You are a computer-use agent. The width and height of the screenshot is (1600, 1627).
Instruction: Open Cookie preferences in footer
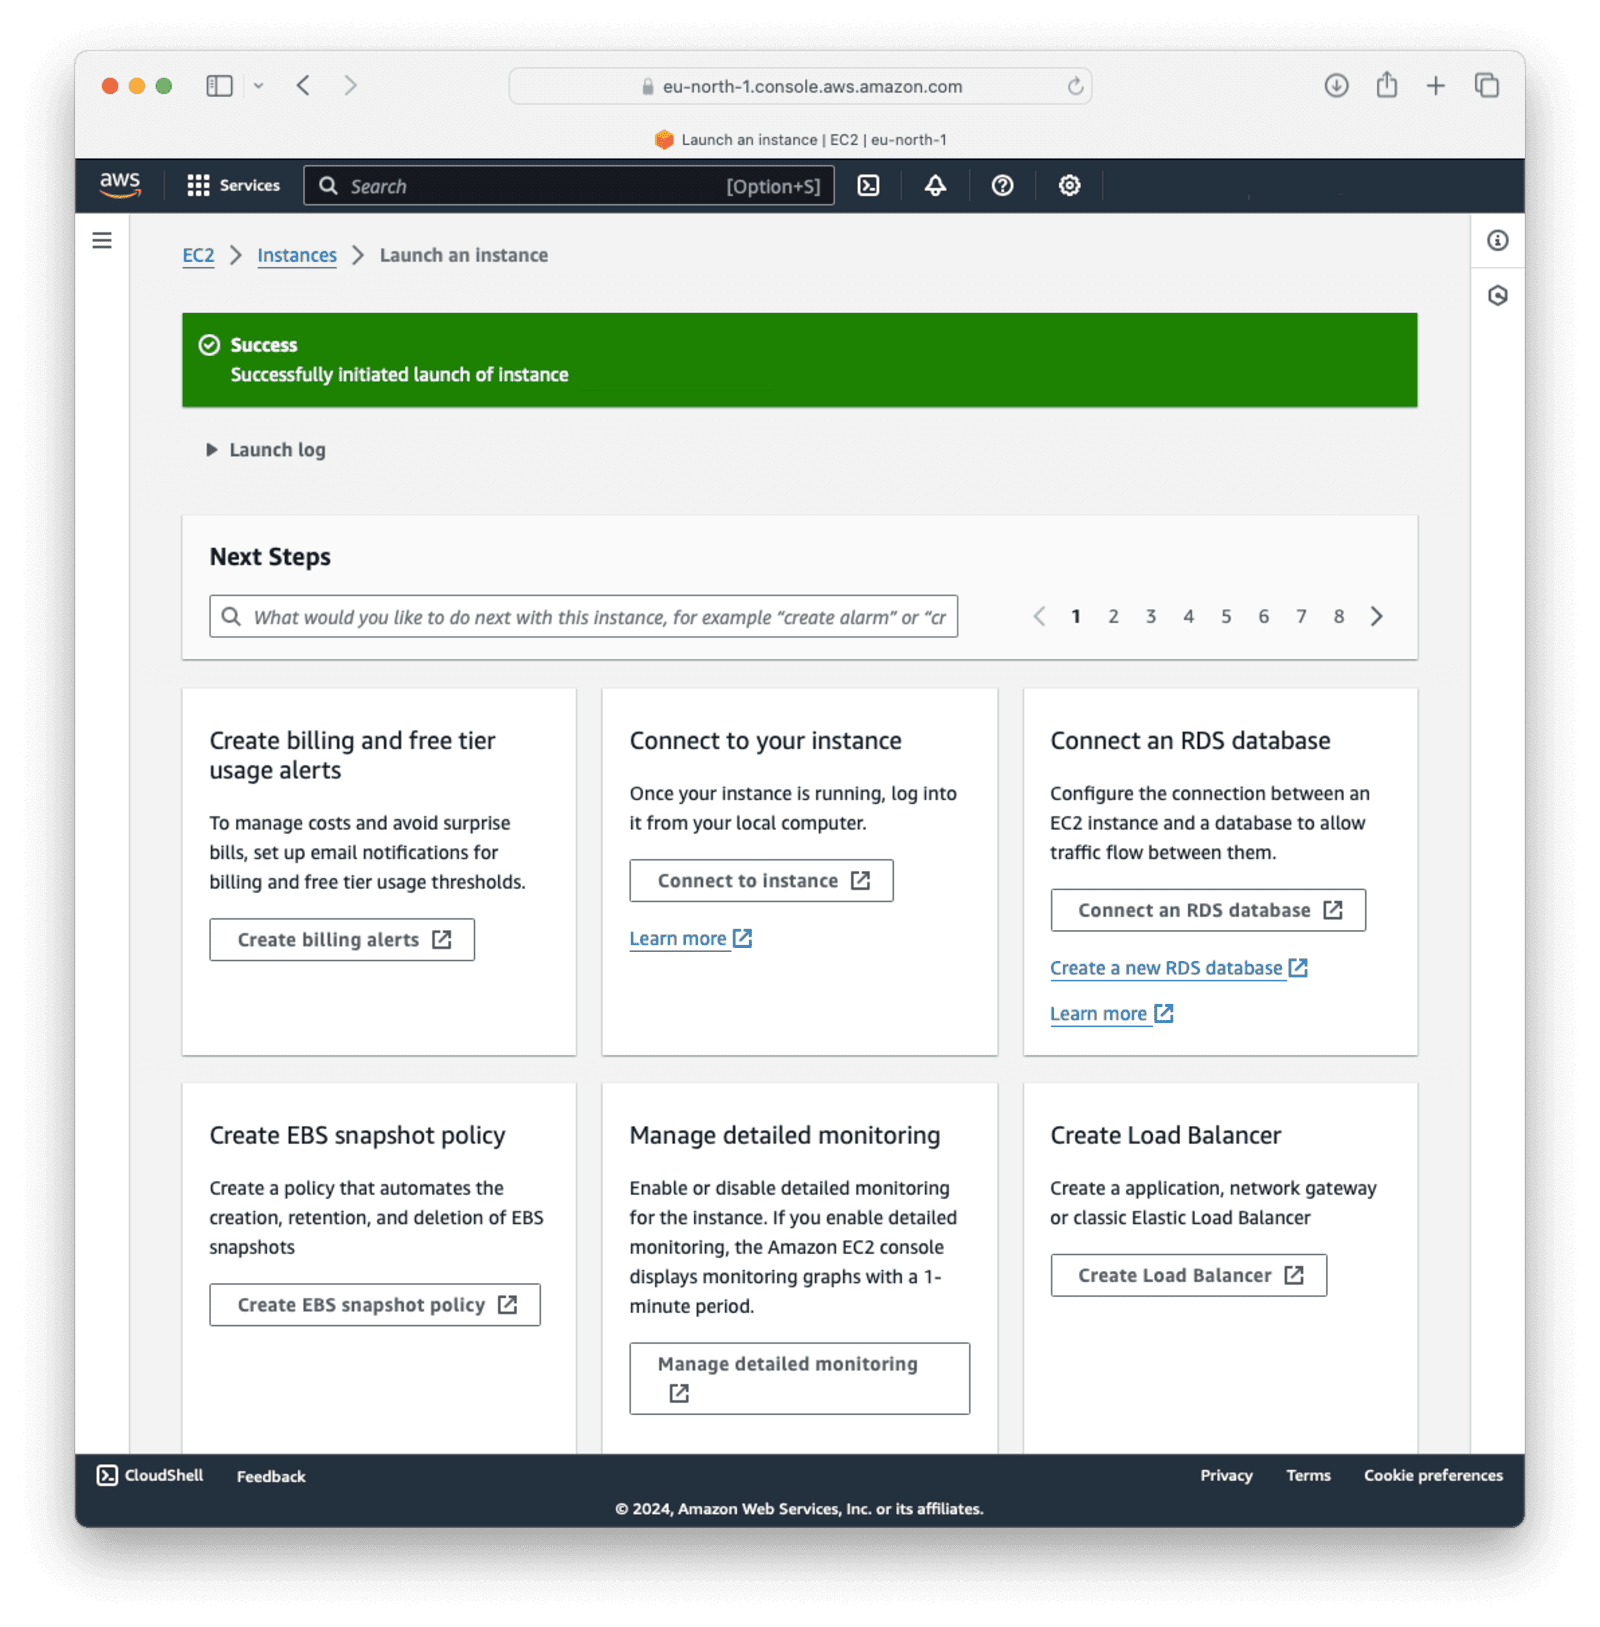(x=1433, y=1475)
